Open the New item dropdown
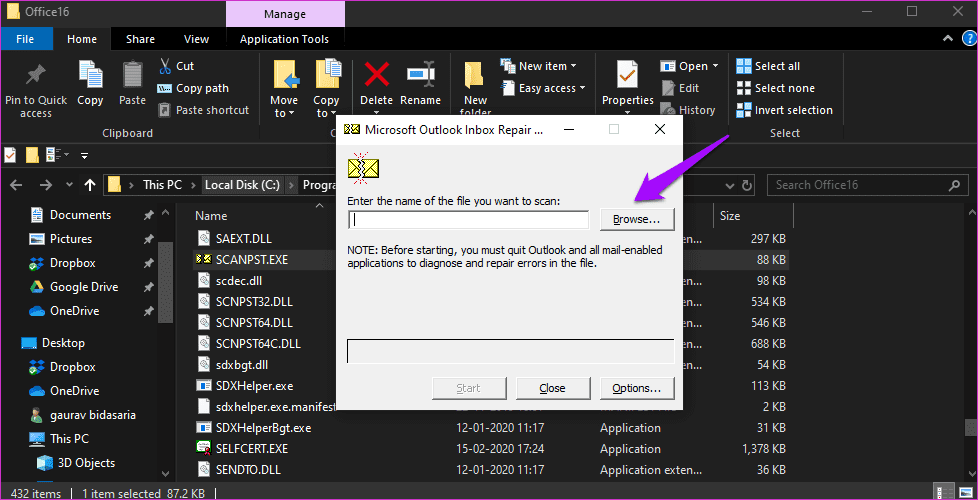The image size is (978, 500). click(539, 66)
